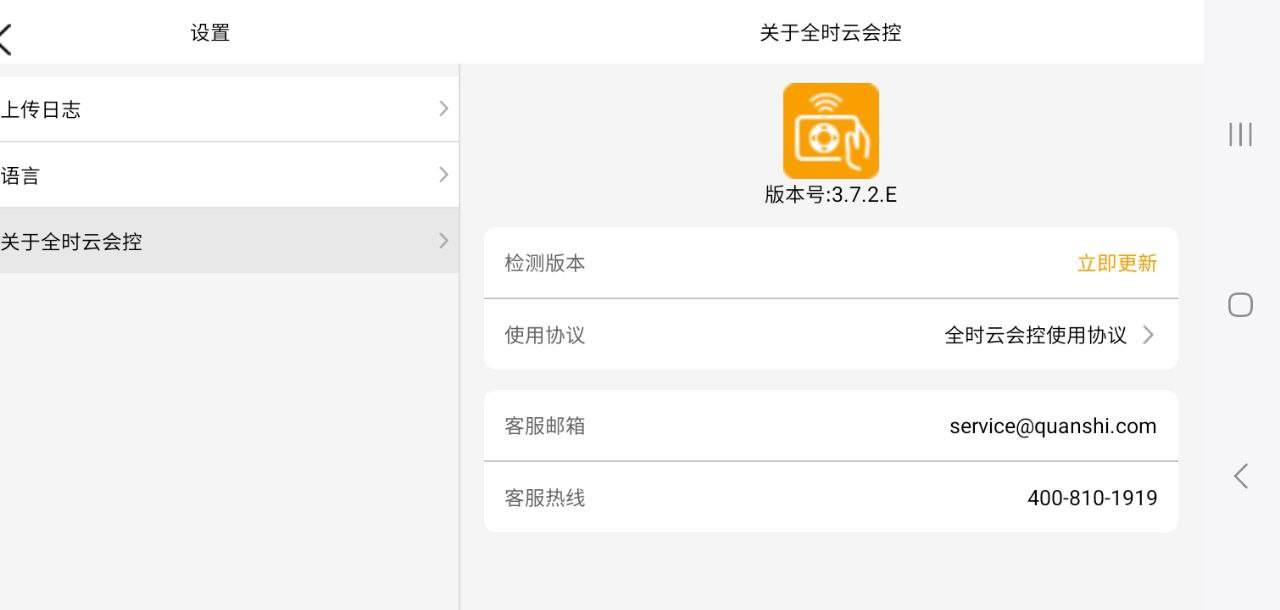Click the version text 版本号:3.7.2.E
The height and width of the screenshot is (610, 1280).
[x=831, y=195]
